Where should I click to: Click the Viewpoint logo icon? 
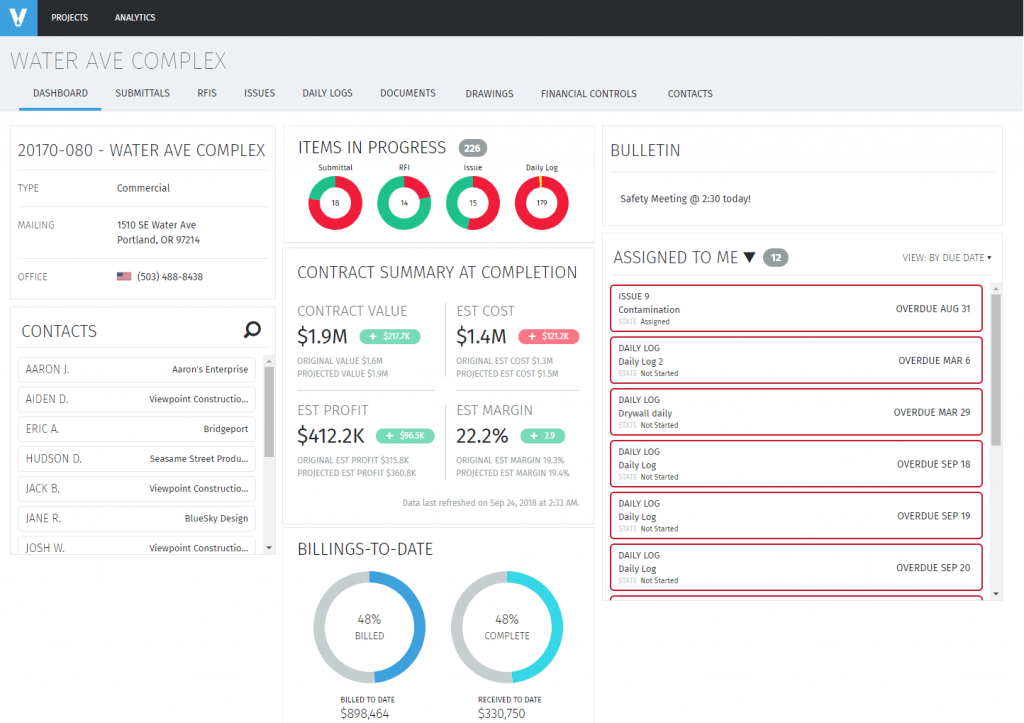tap(18, 17)
